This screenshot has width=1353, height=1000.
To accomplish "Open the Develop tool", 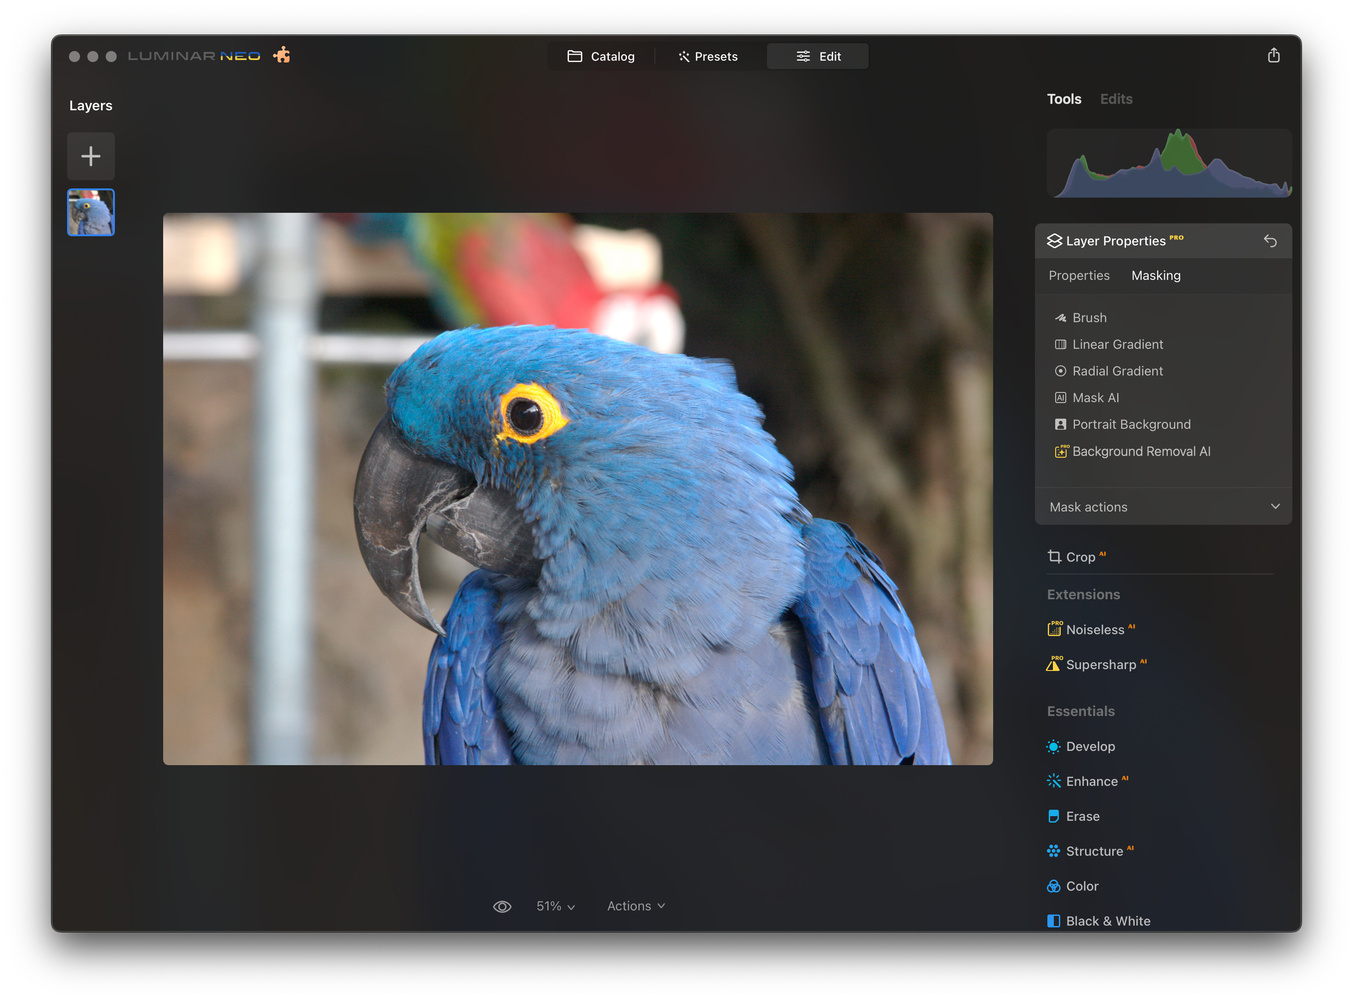I will coord(1089,747).
